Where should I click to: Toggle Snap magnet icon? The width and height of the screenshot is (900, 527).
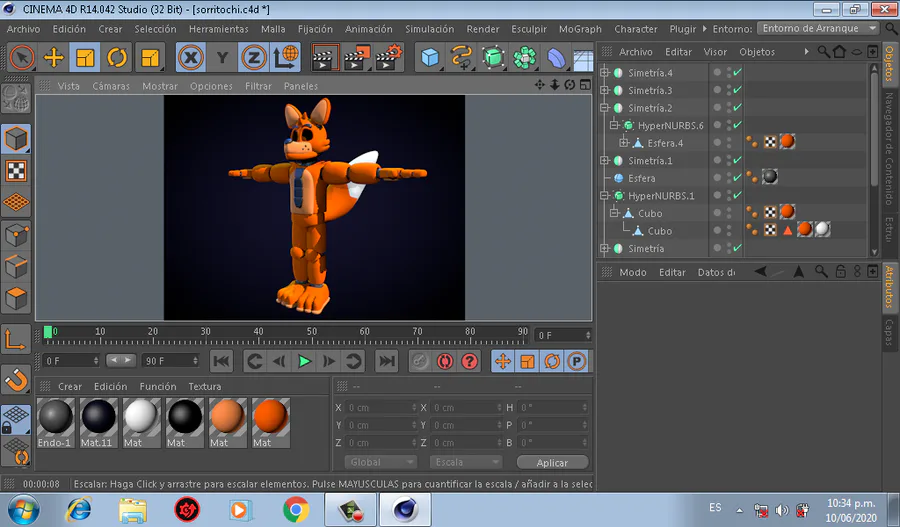tap(16, 379)
